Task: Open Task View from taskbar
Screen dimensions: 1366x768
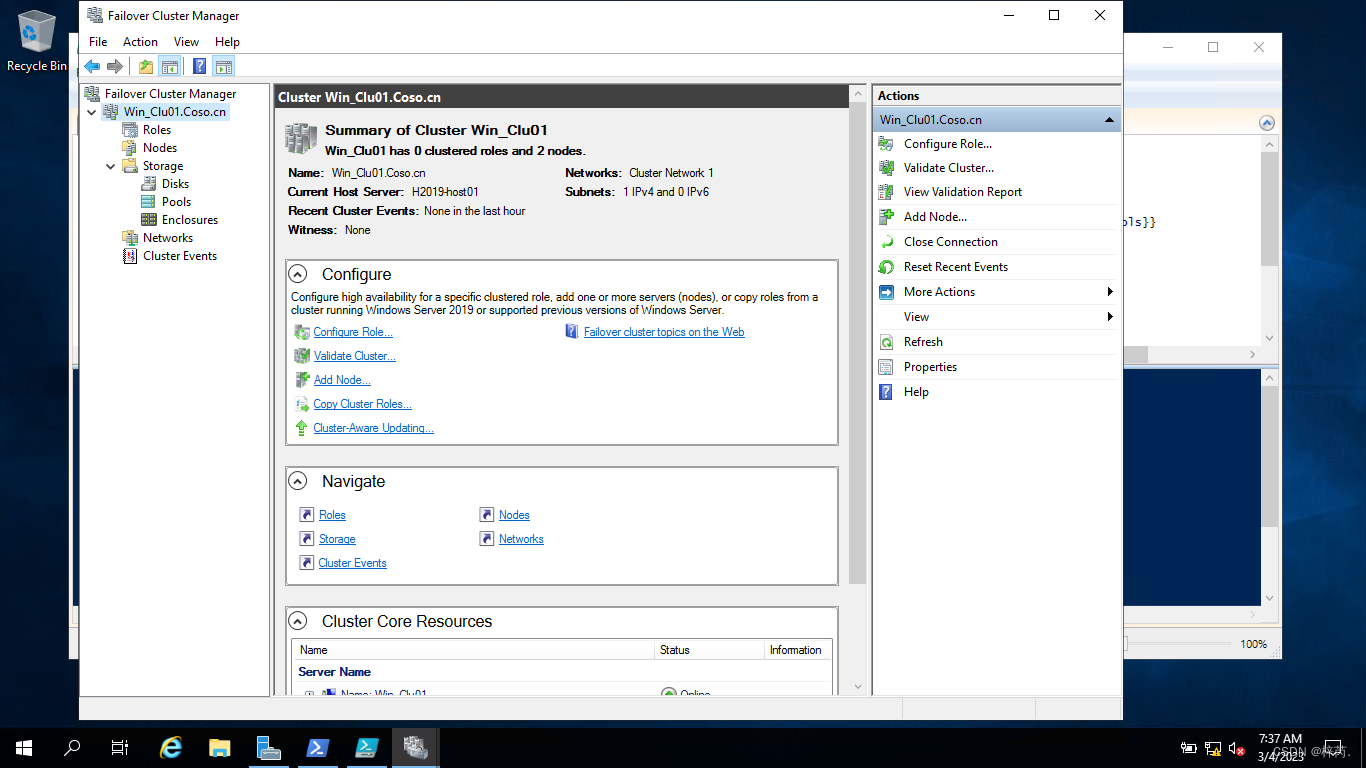Action: pos(120,748)
